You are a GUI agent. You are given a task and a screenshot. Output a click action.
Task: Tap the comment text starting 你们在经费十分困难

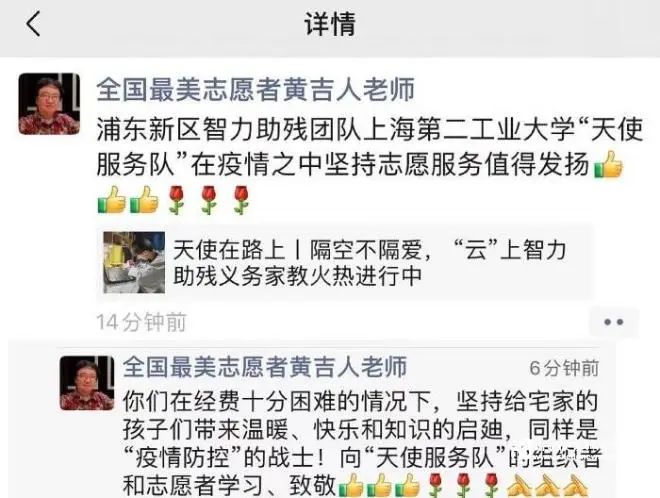[x=361, y=443]
